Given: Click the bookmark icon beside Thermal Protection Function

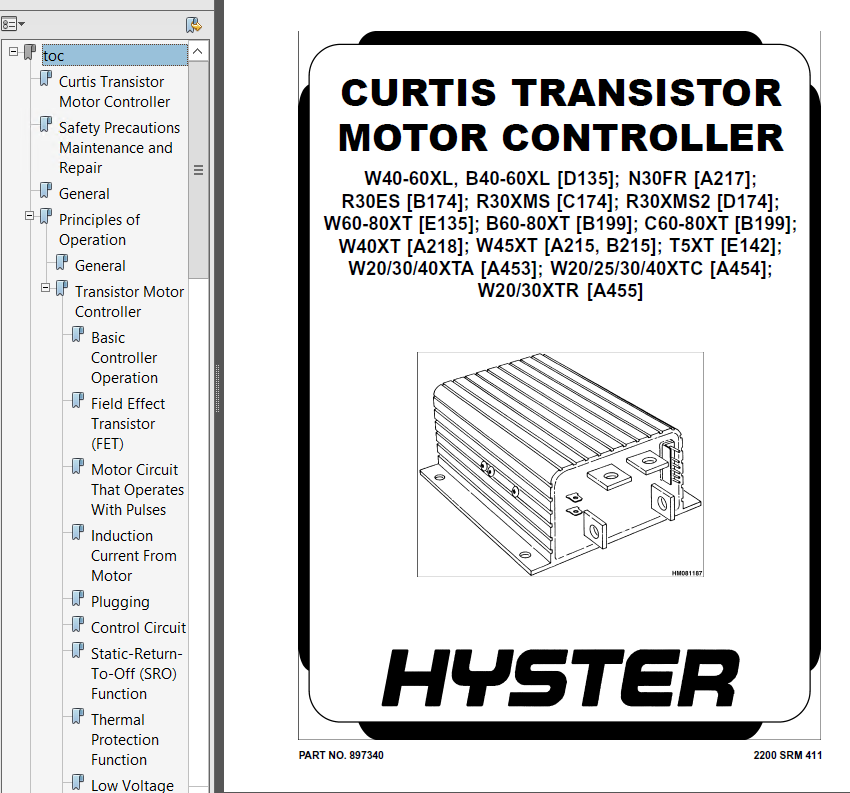Looking at the screenshot, I should (78, 717).
